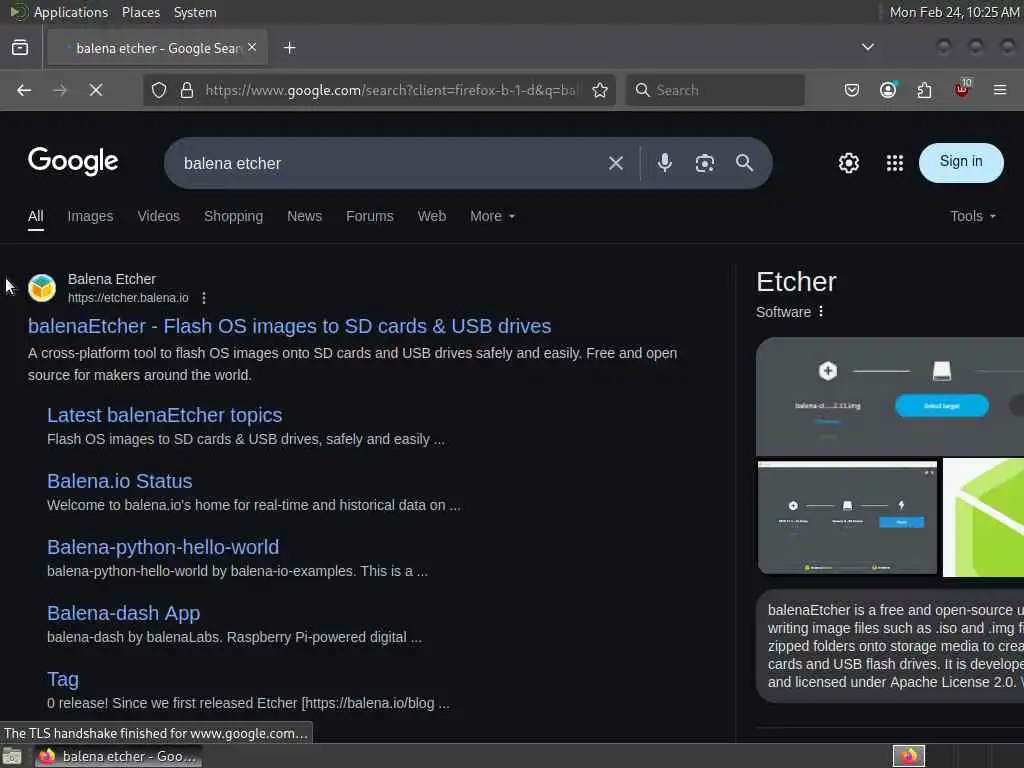The height and width of the screenshot is (768, 1024).
Task: Click the Etcher knowledge panel title
Action: [796, 282]
